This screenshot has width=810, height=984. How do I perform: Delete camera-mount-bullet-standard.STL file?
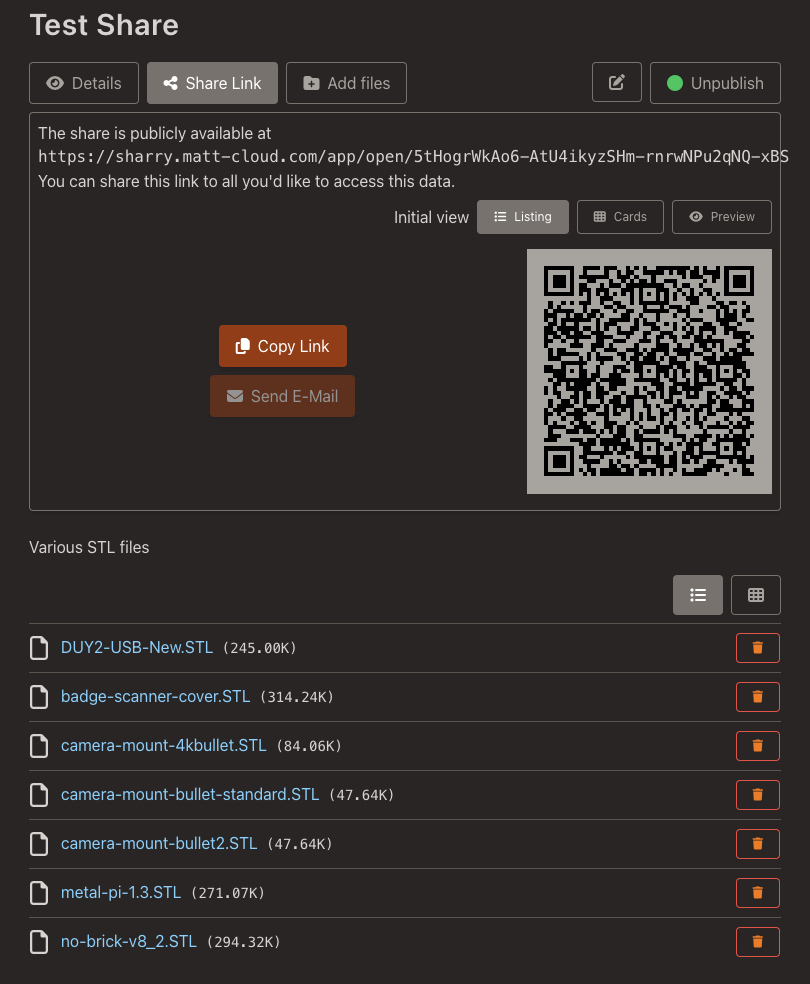pyautogui.click(x=757, y=795)
